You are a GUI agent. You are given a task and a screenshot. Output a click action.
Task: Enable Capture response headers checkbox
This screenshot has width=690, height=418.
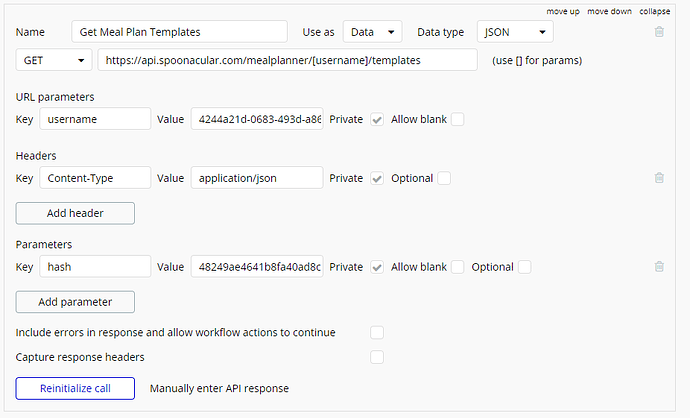(x=377, y=356)
